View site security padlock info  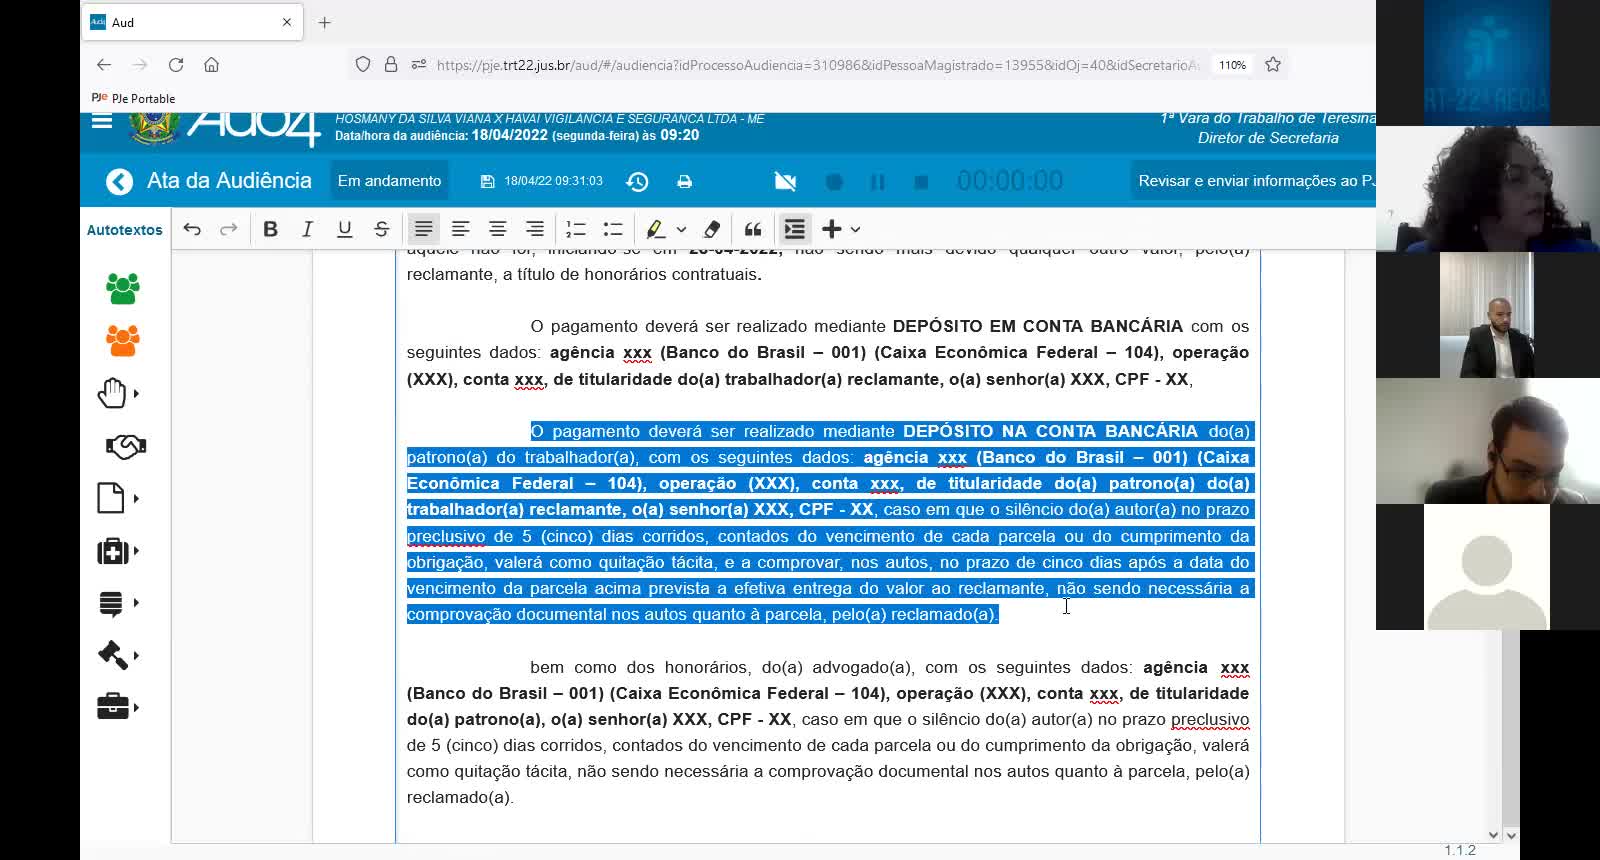(391, 65)
